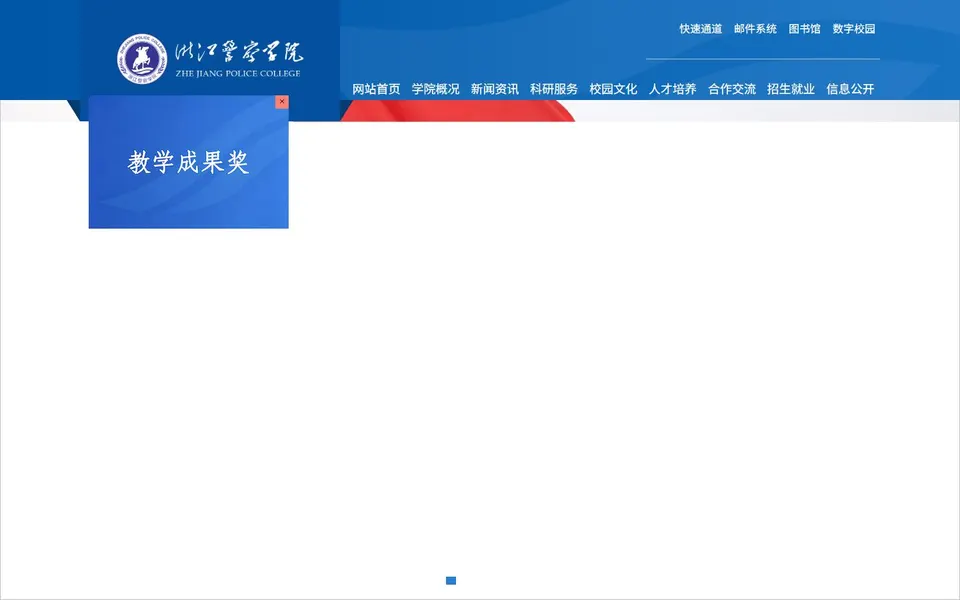960x600 pixels.
Task: Click the ZHE JIANG POLICE COLLEGE title text
Action: tap(238, 73)
